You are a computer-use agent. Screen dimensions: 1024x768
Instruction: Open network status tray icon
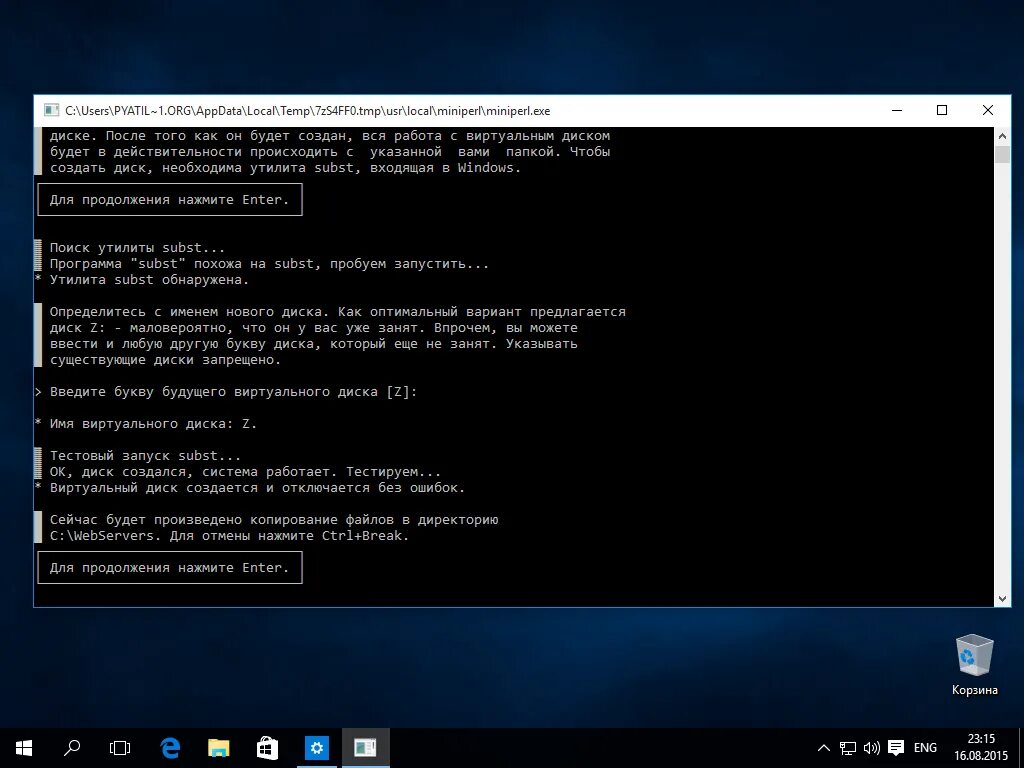pyautogui.click(x=848, y=748)
